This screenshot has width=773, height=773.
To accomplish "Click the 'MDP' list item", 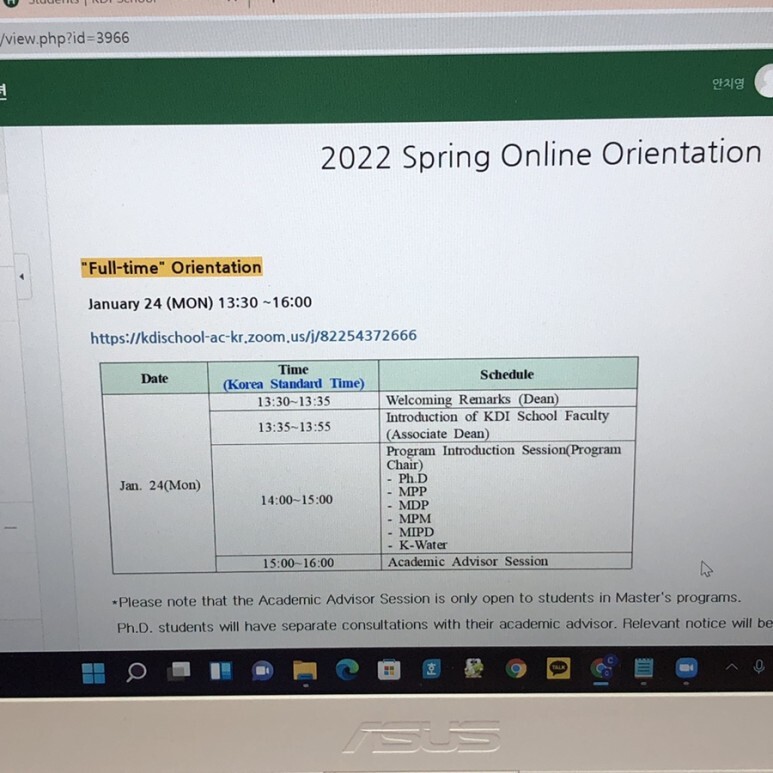I will pos(414,505).
